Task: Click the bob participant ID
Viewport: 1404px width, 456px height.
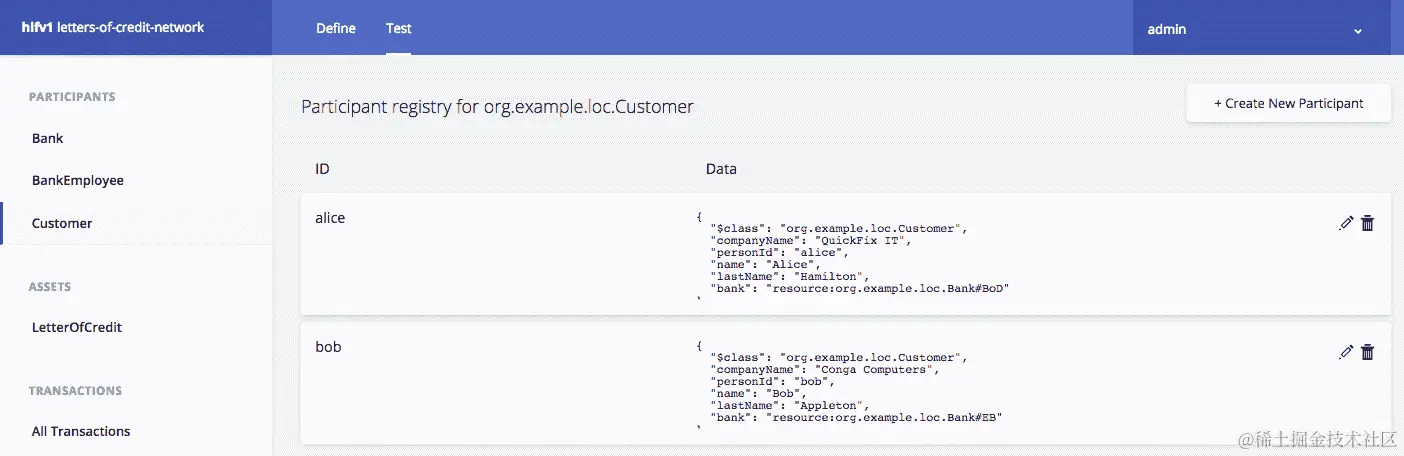Action: pyautogui.click(x=328, y=347)
